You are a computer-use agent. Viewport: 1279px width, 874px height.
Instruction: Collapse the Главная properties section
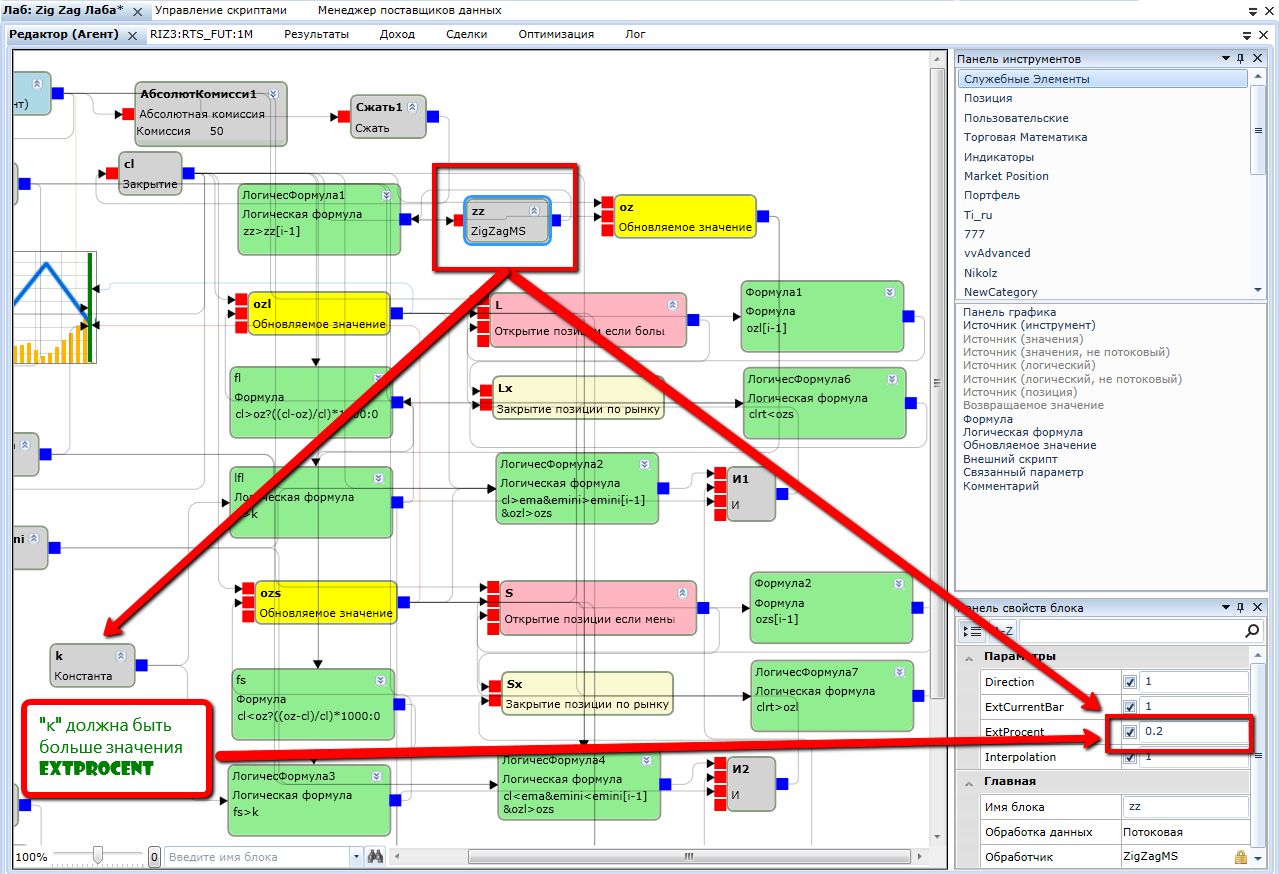(968, 782)
